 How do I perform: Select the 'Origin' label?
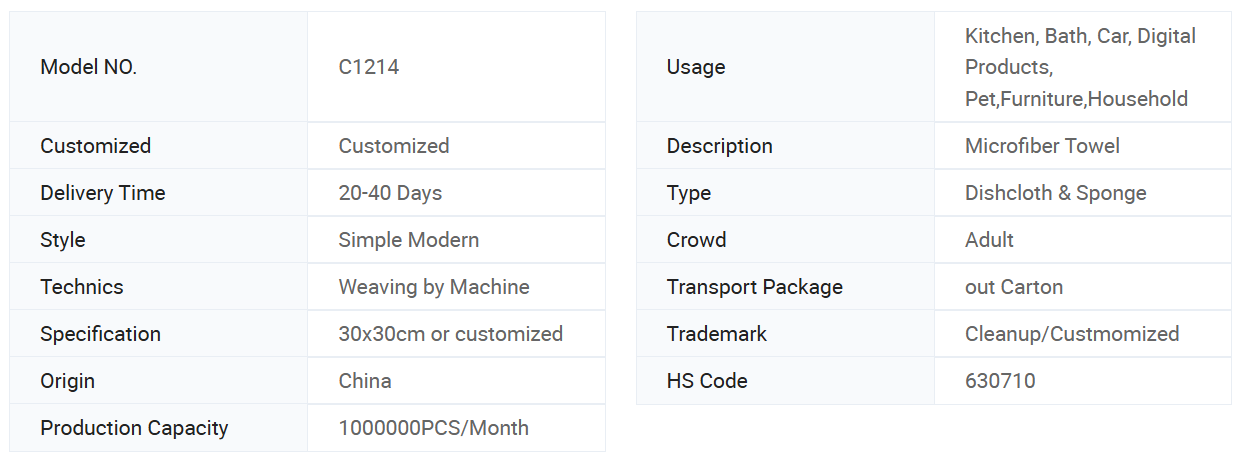tap(68, 381)
